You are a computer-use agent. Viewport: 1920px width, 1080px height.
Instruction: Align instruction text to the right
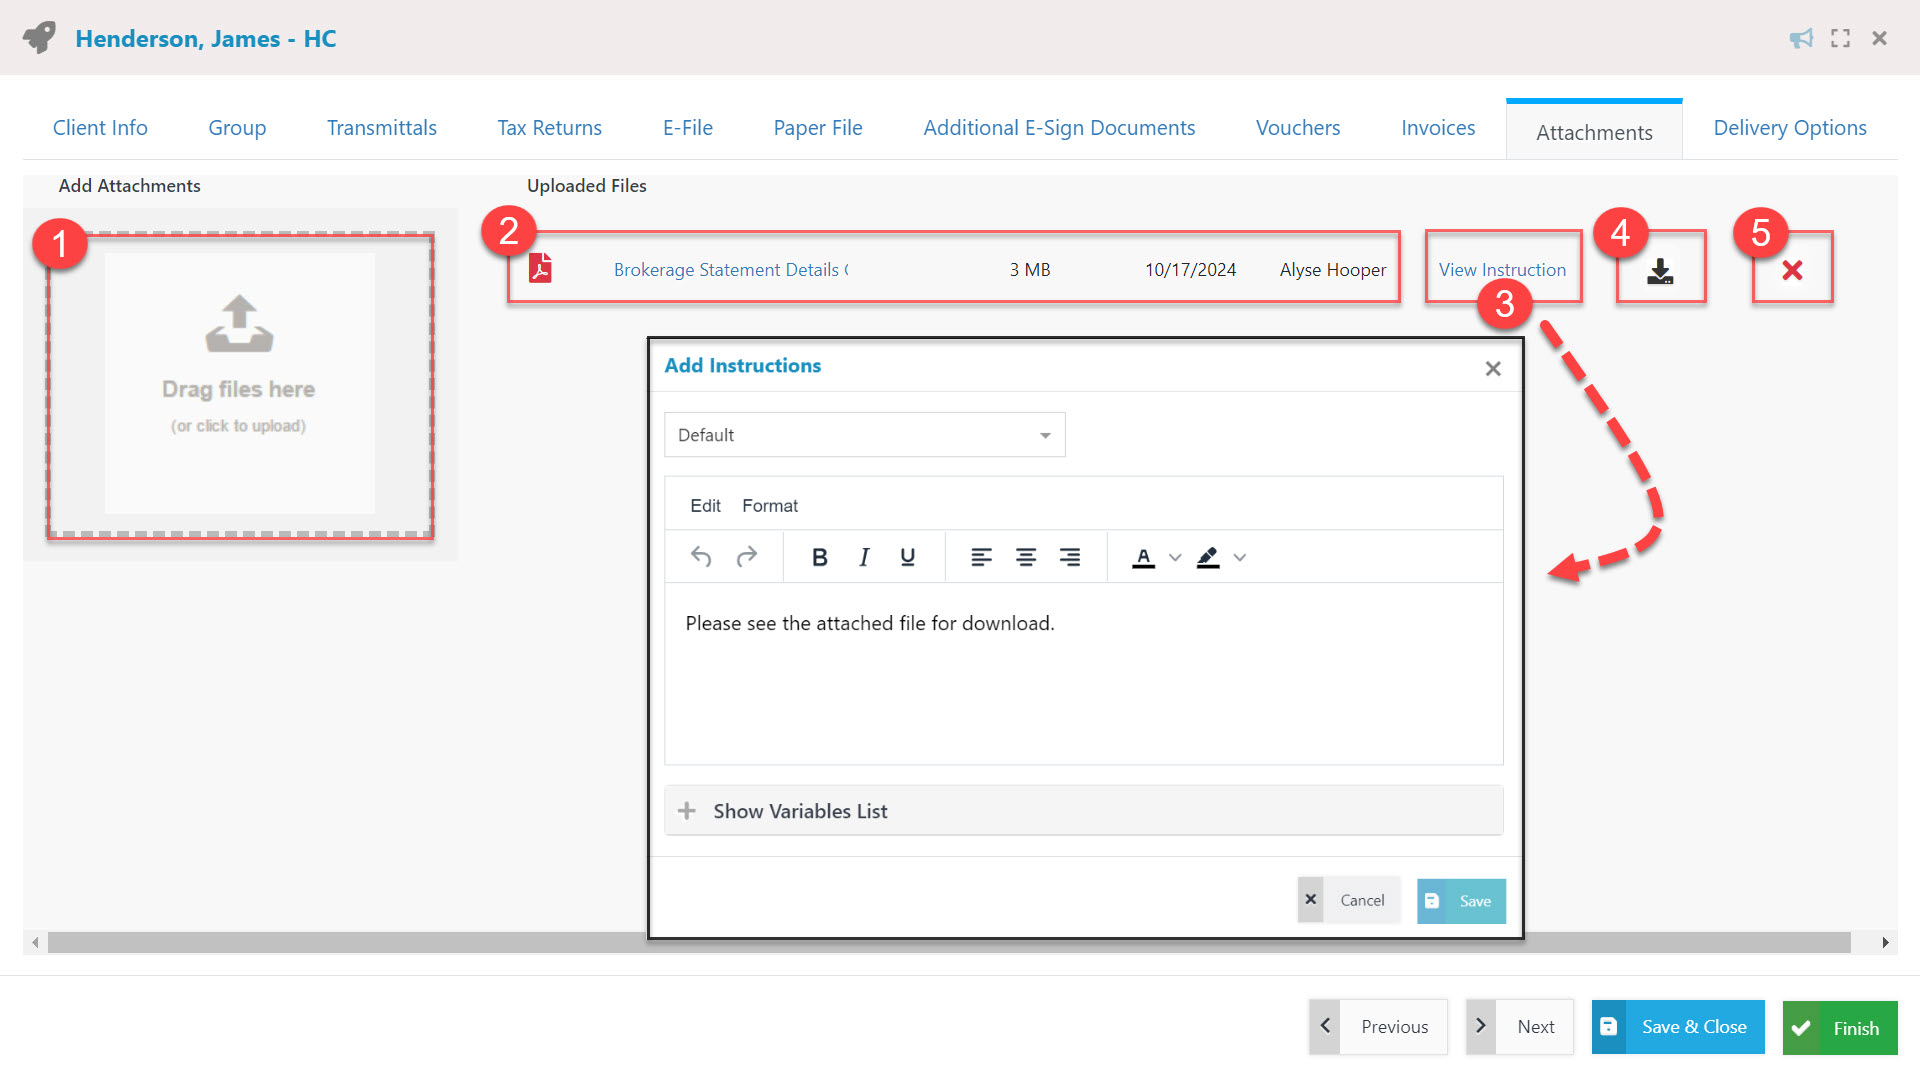pos(1069,557)
